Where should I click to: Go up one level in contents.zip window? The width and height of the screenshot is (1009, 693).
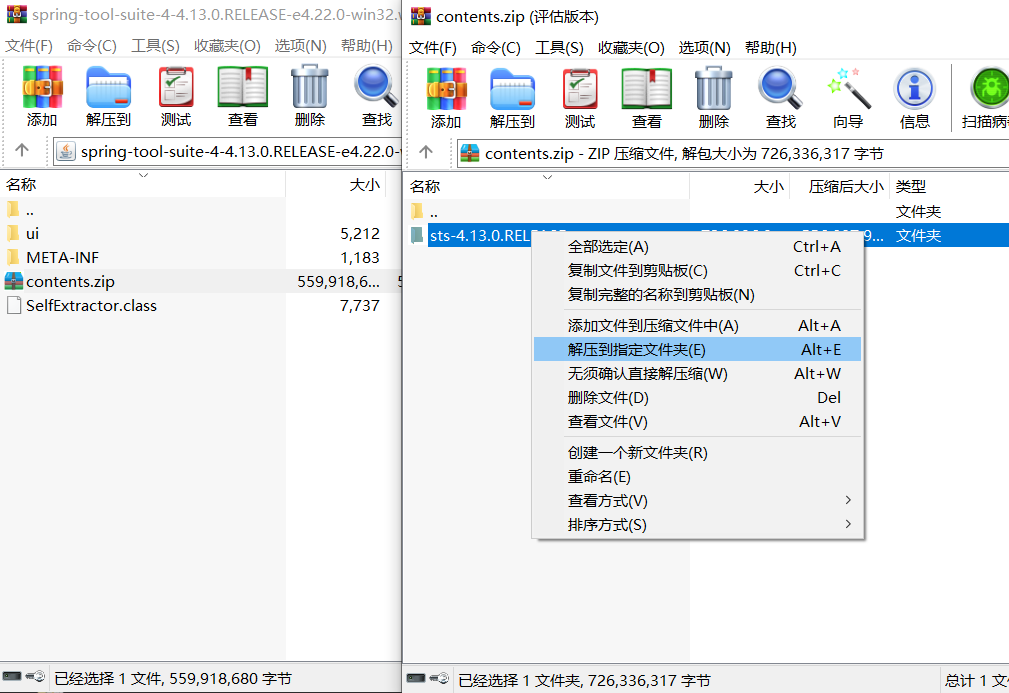coord(426,152)
